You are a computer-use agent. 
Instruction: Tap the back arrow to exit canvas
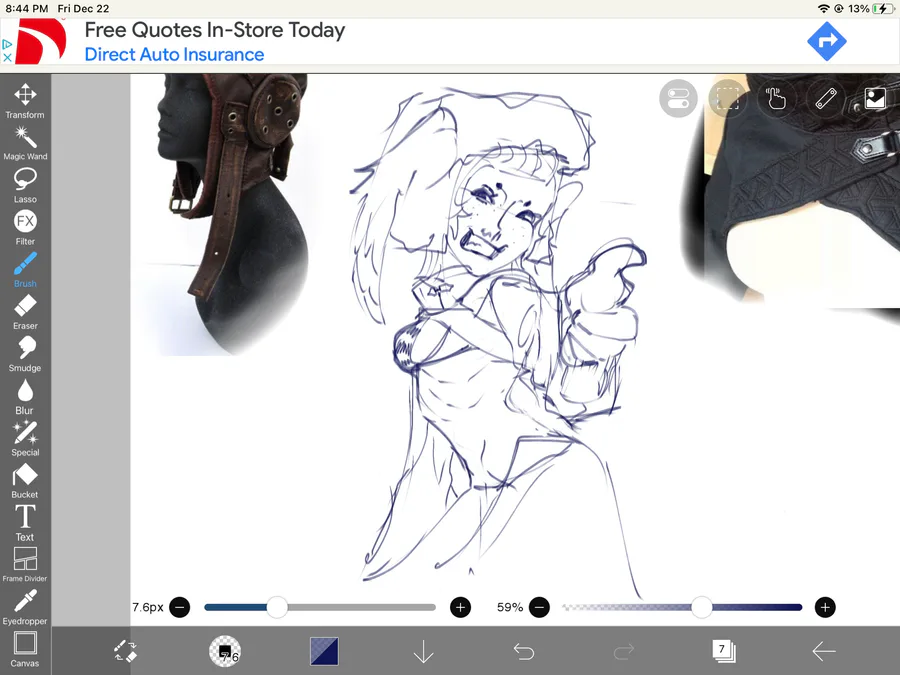coord(824,651)
